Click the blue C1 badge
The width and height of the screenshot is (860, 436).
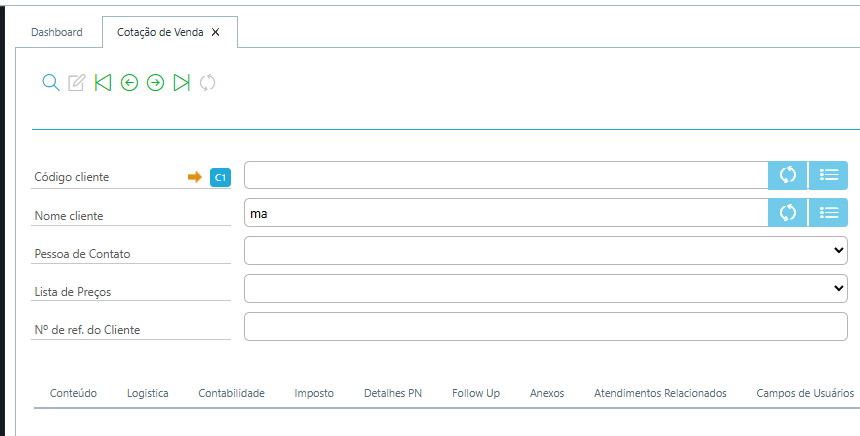click(x=220, y=177)
